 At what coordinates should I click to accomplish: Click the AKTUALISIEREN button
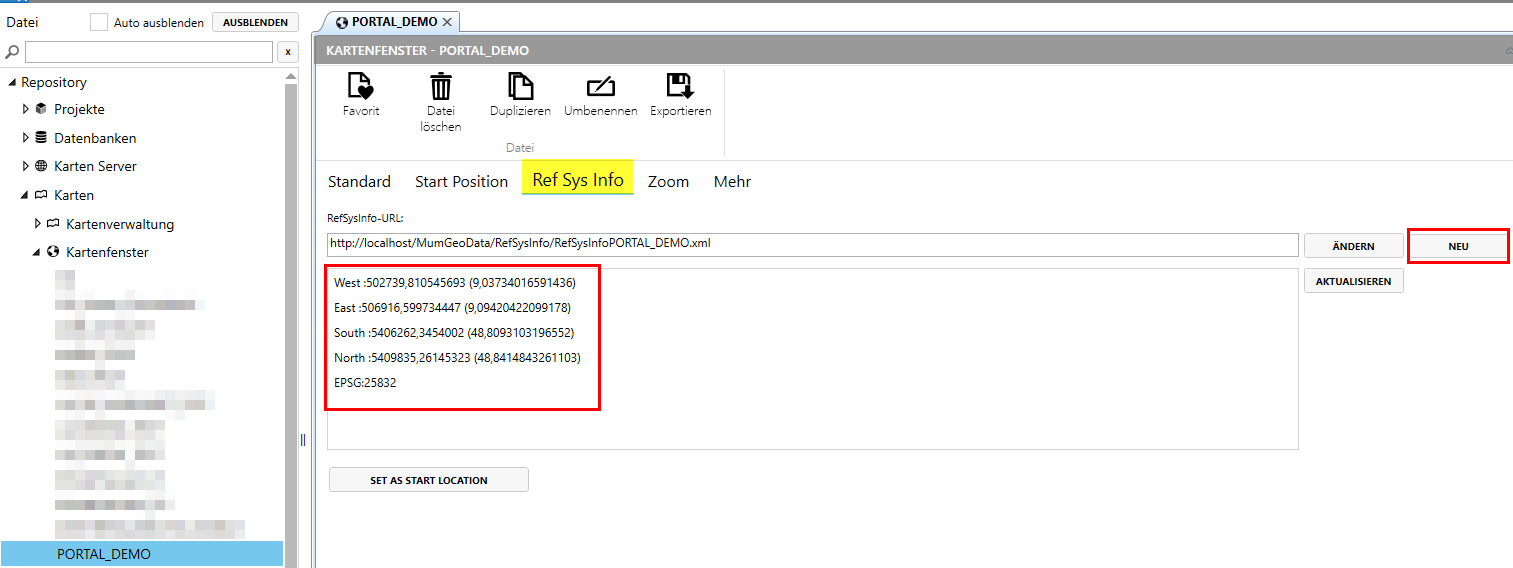point(1354,282)
